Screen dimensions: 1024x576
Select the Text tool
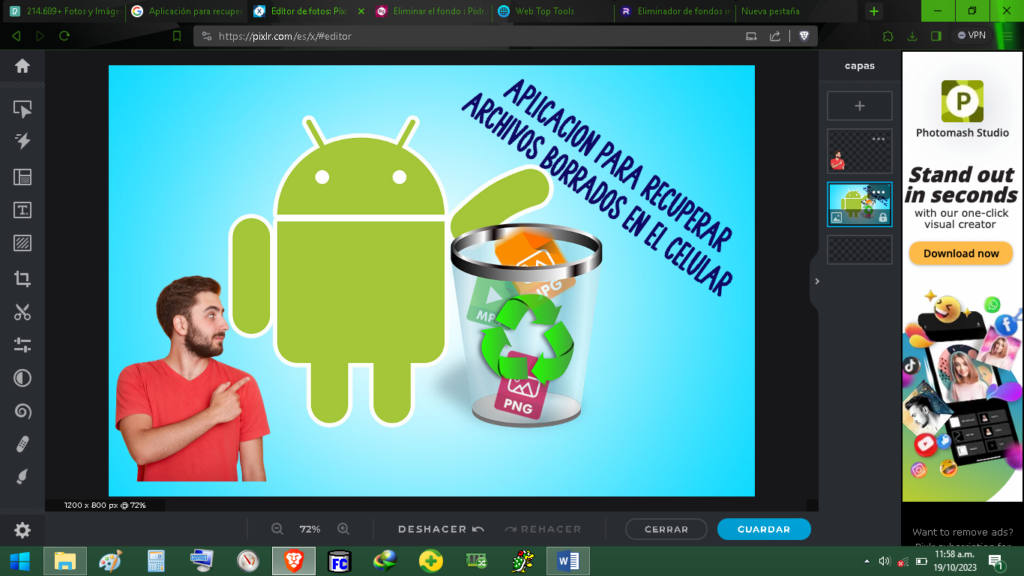[x=22, y=210]
